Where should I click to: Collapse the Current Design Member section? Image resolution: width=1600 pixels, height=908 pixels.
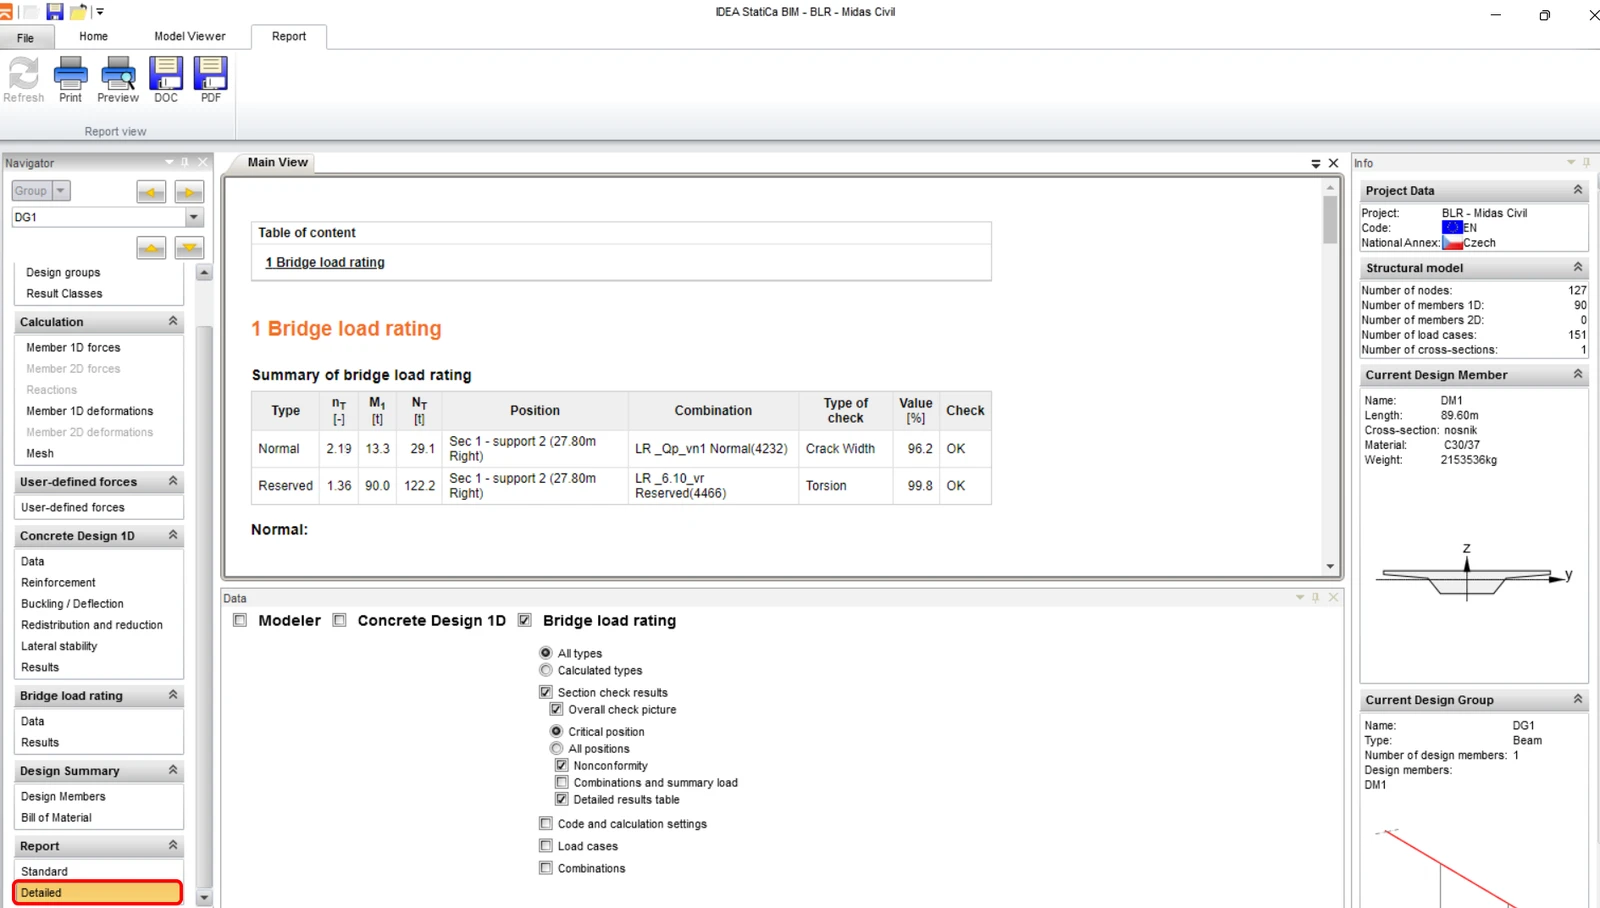[1578, 374]
